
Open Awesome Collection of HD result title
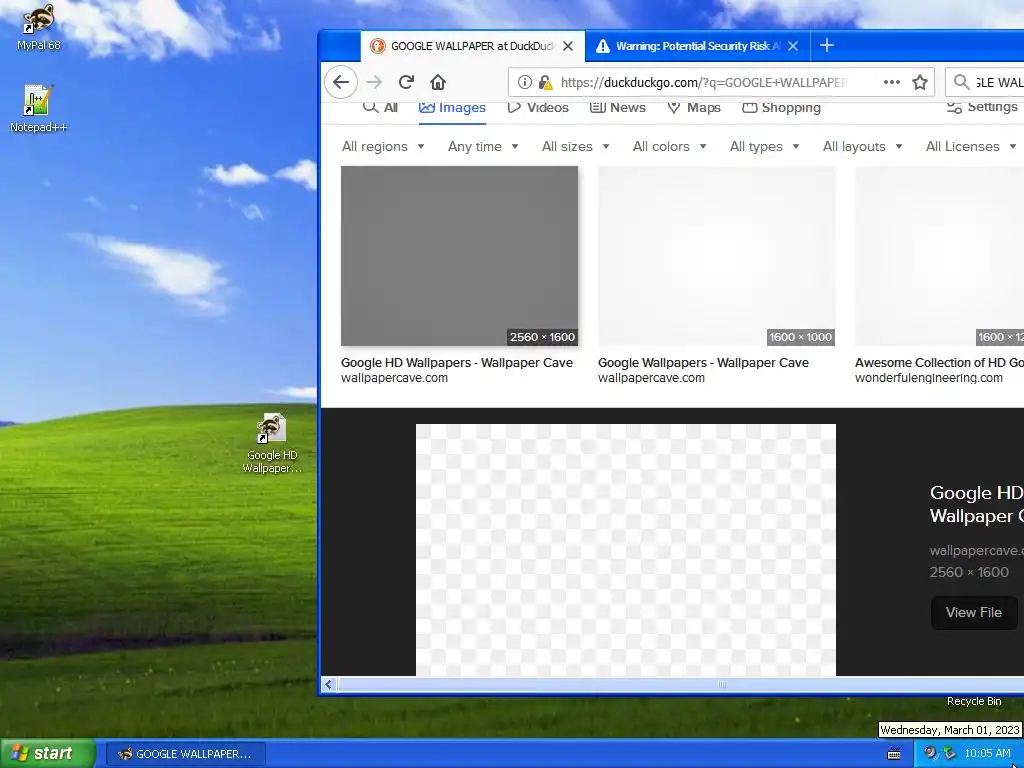point(939,362)
